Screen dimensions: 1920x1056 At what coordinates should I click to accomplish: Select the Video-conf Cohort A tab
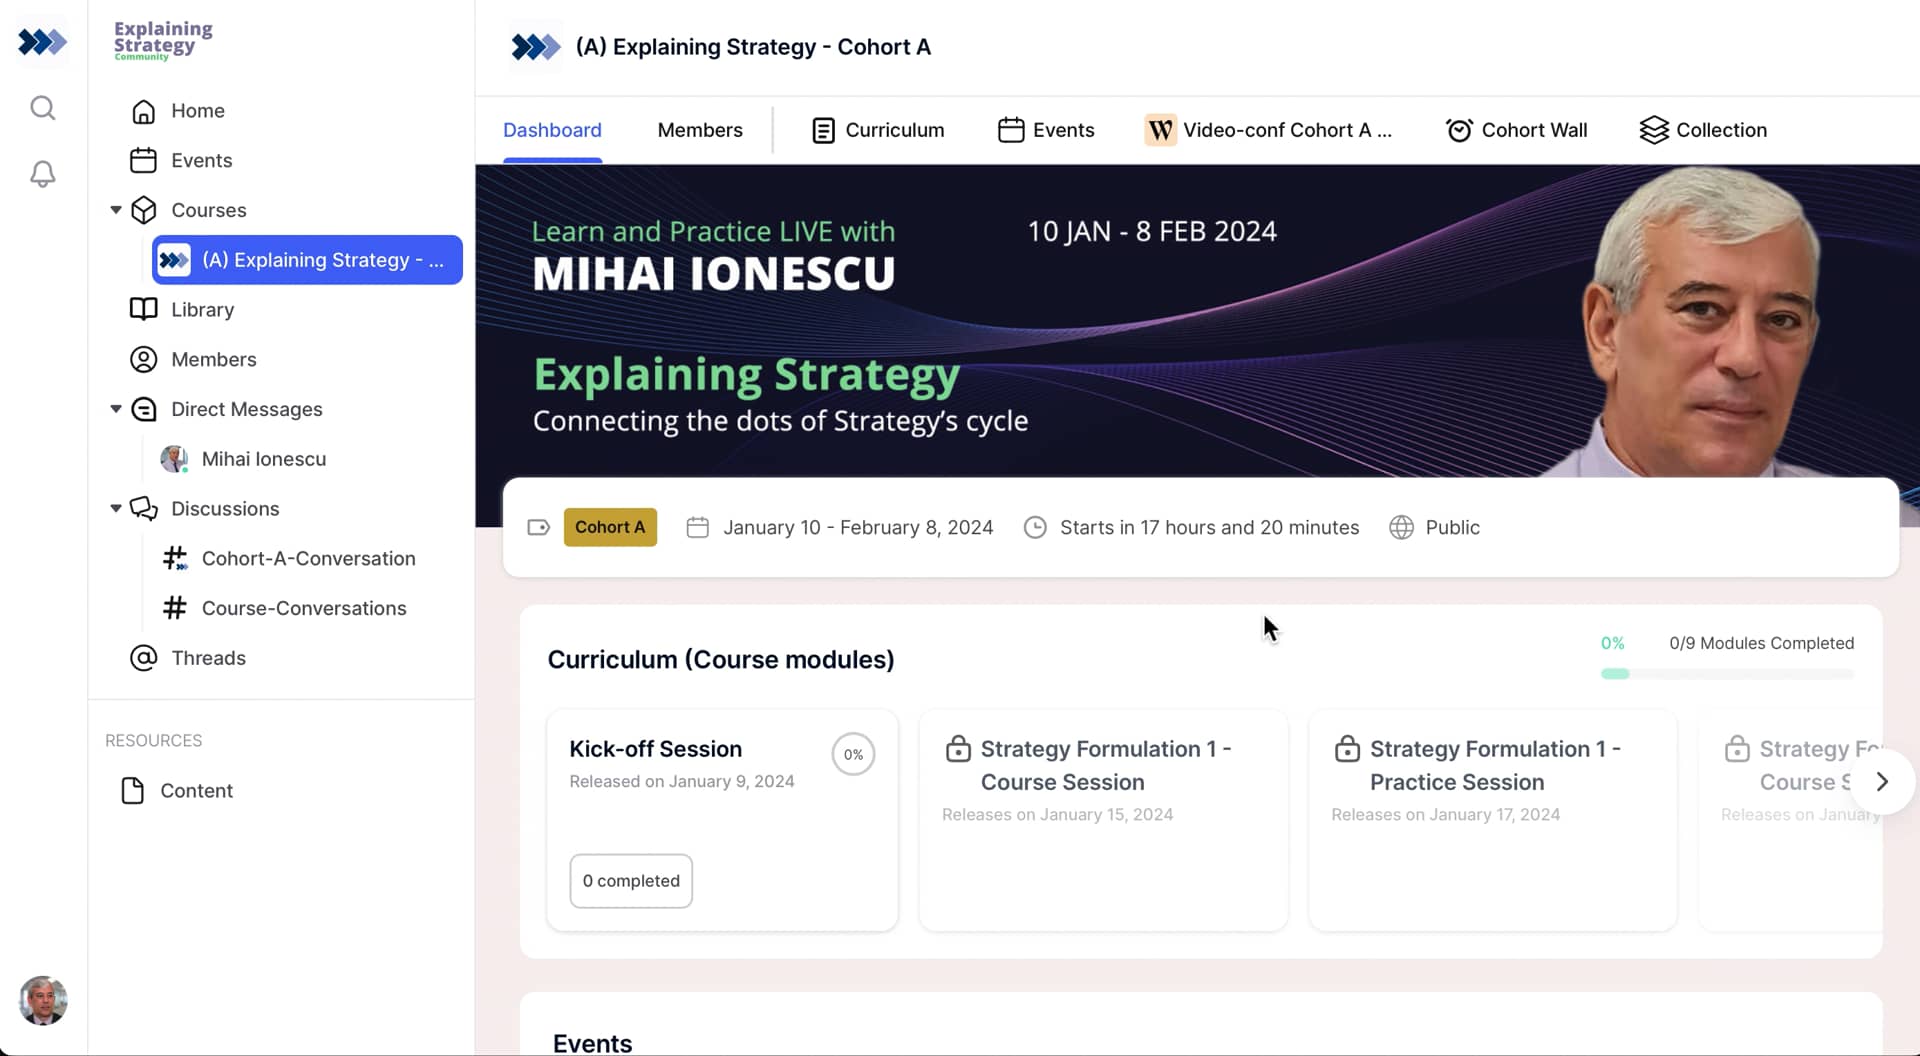tap(1285, 129)
